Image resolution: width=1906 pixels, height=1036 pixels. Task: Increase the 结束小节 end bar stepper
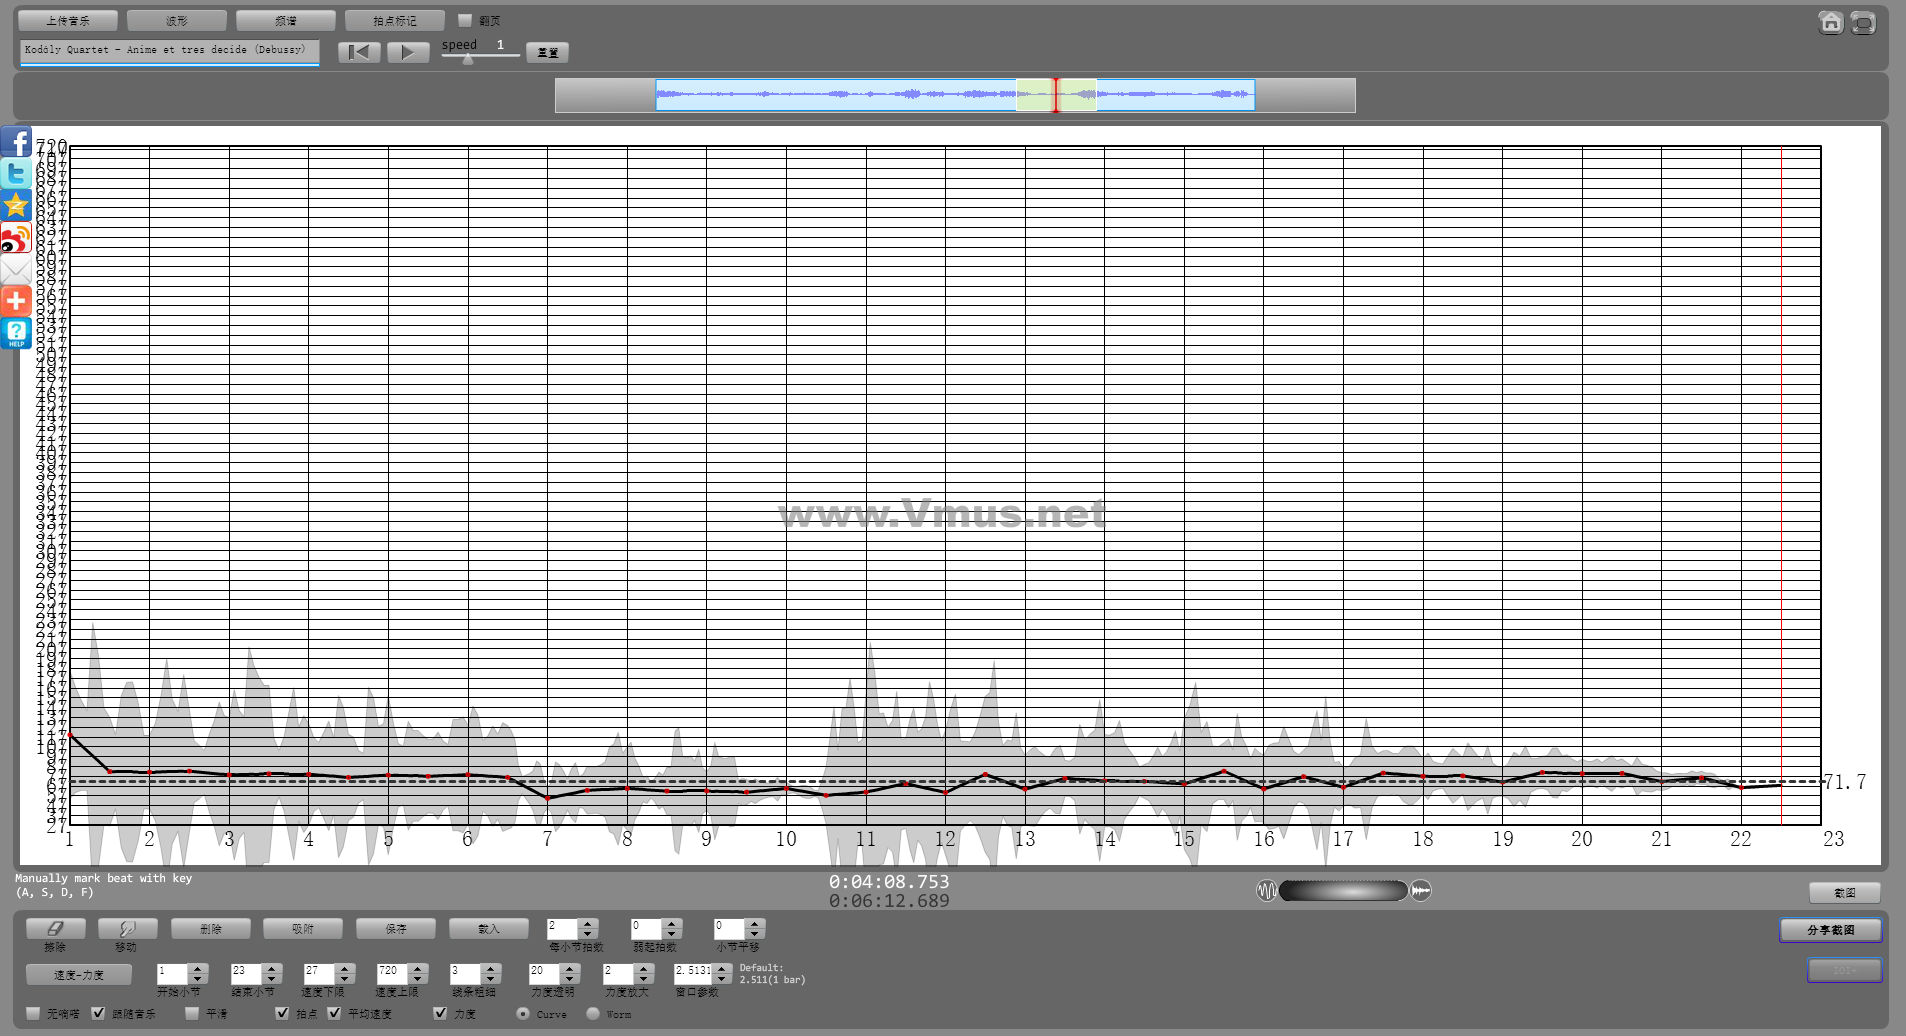(271, 968)
